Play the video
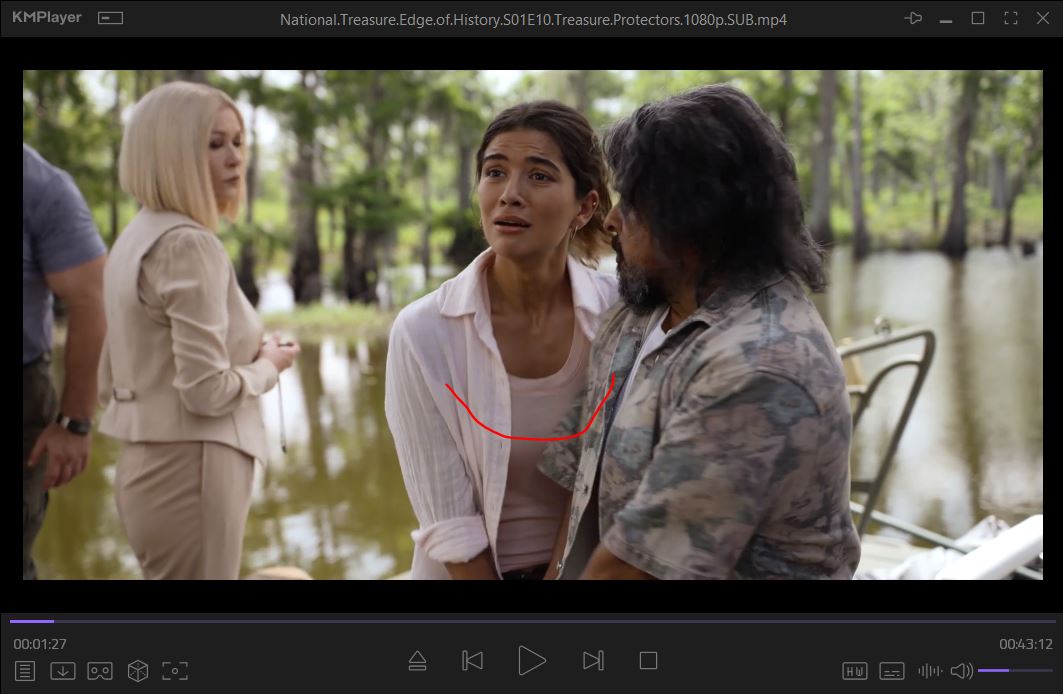This screenshot has width=1063, height=694. (x=532, y=661)
